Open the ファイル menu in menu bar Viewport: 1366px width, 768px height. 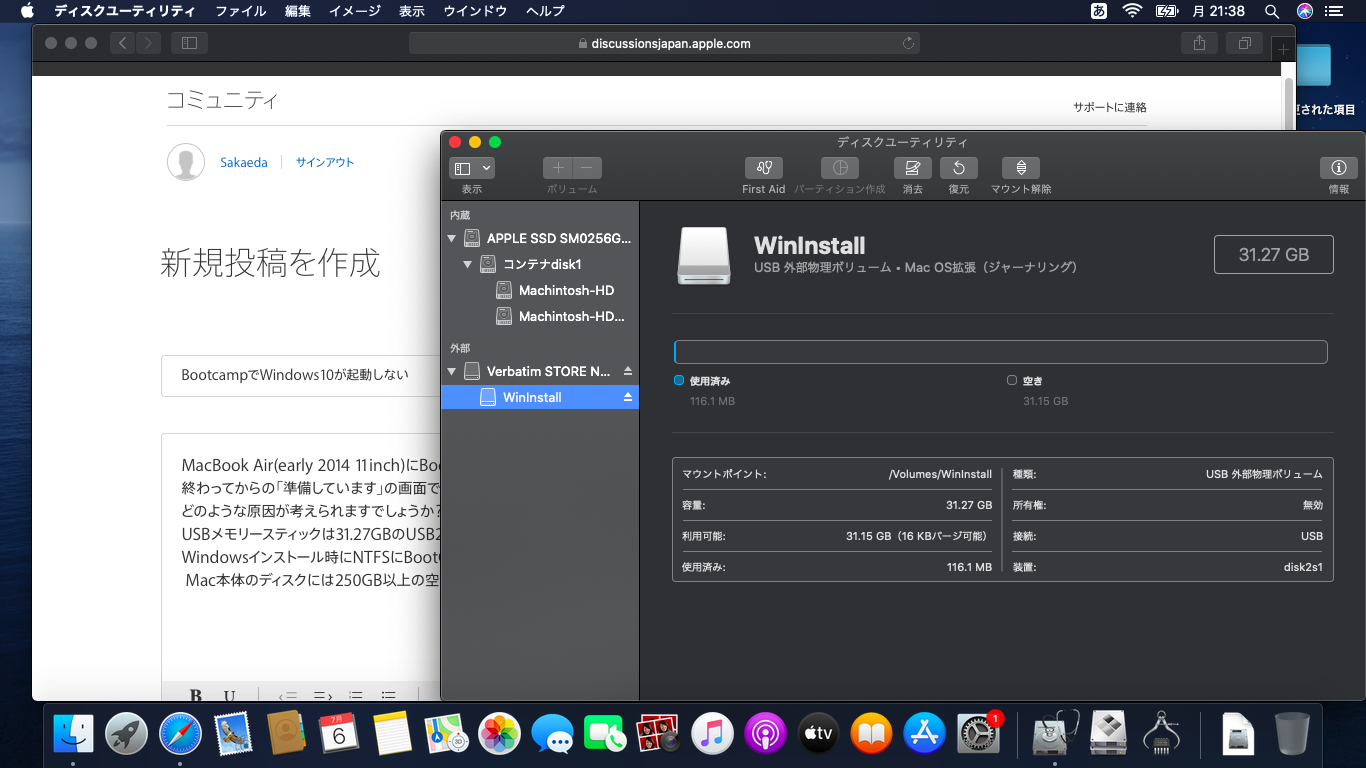click(x=240, y=11)
